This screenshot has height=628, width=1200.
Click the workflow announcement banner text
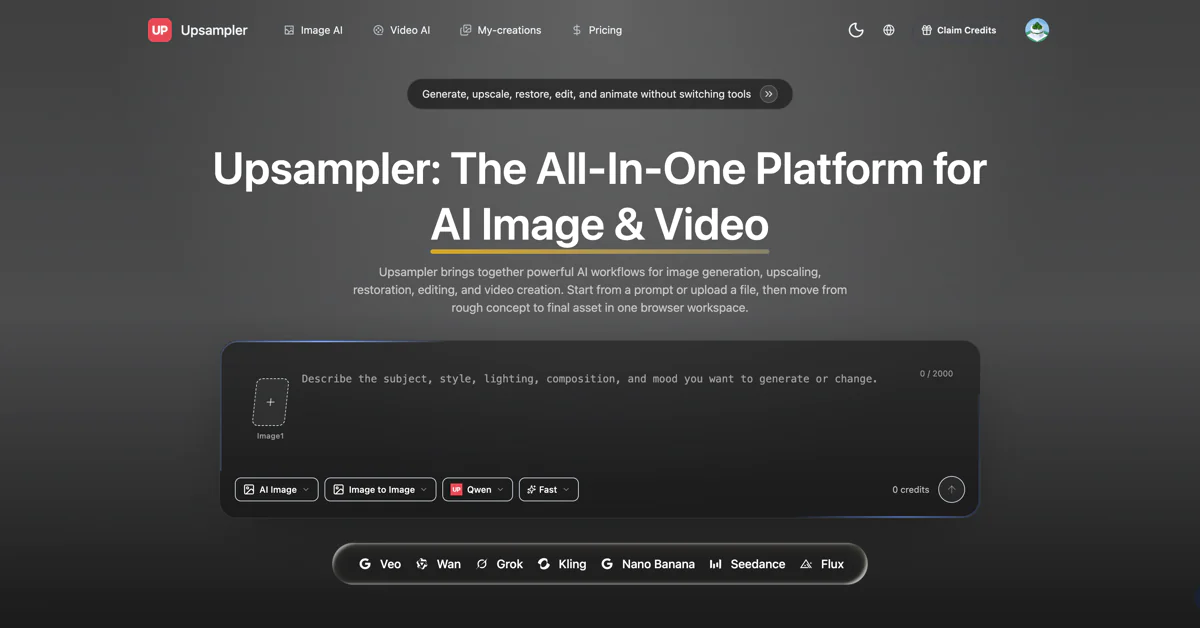click(x=586, y=94)
